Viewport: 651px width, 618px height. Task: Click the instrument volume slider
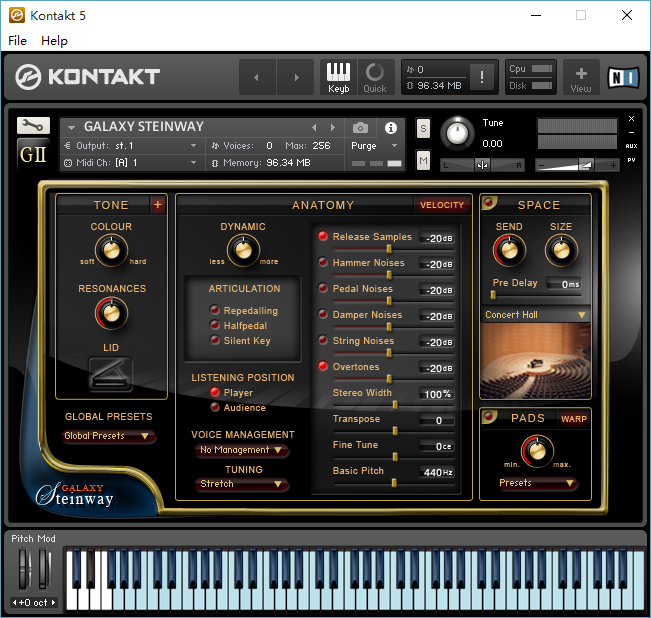coord(577,165)
